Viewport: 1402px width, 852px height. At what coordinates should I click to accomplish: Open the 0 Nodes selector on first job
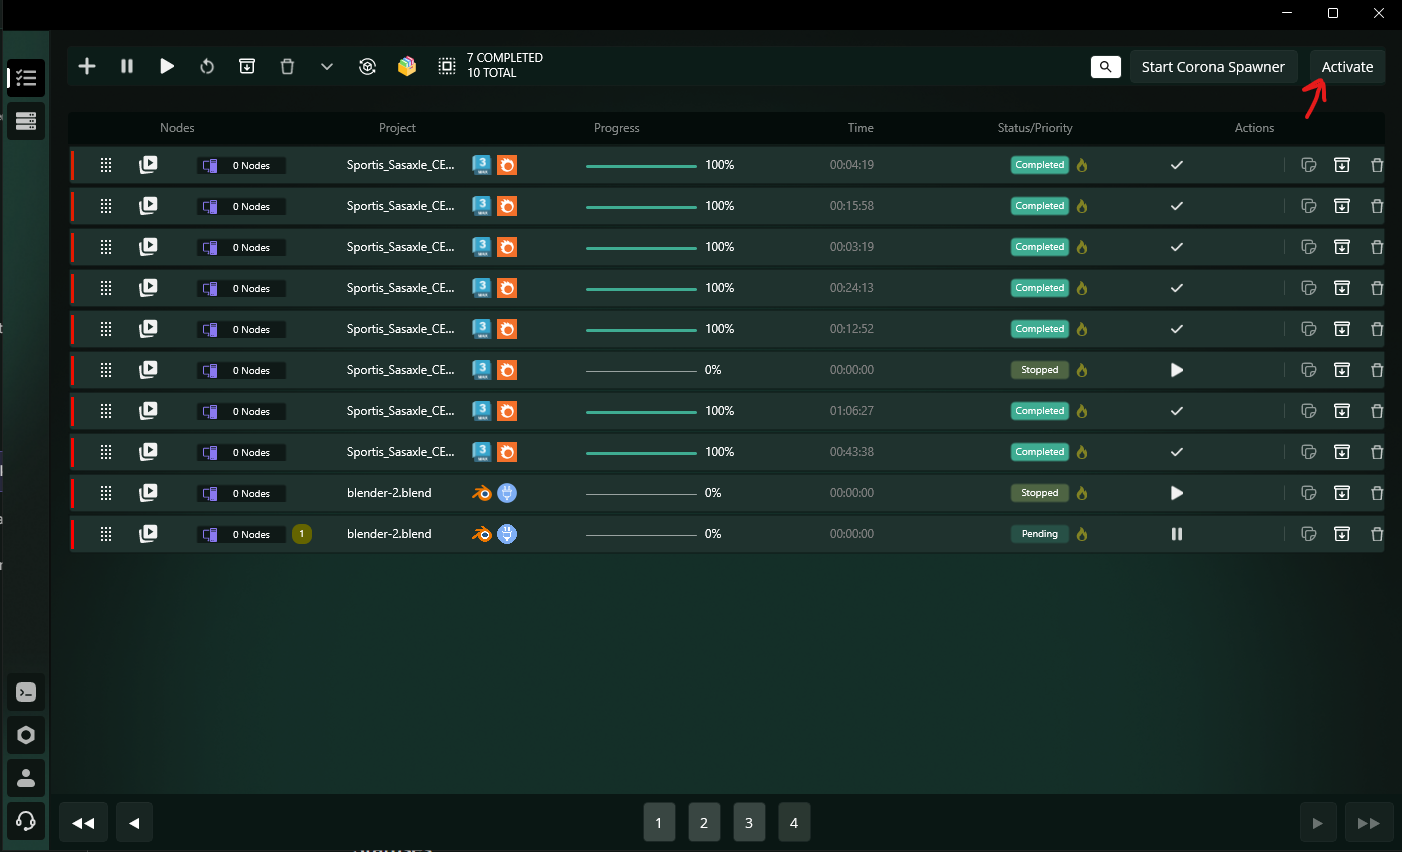(x=241, y=165)
